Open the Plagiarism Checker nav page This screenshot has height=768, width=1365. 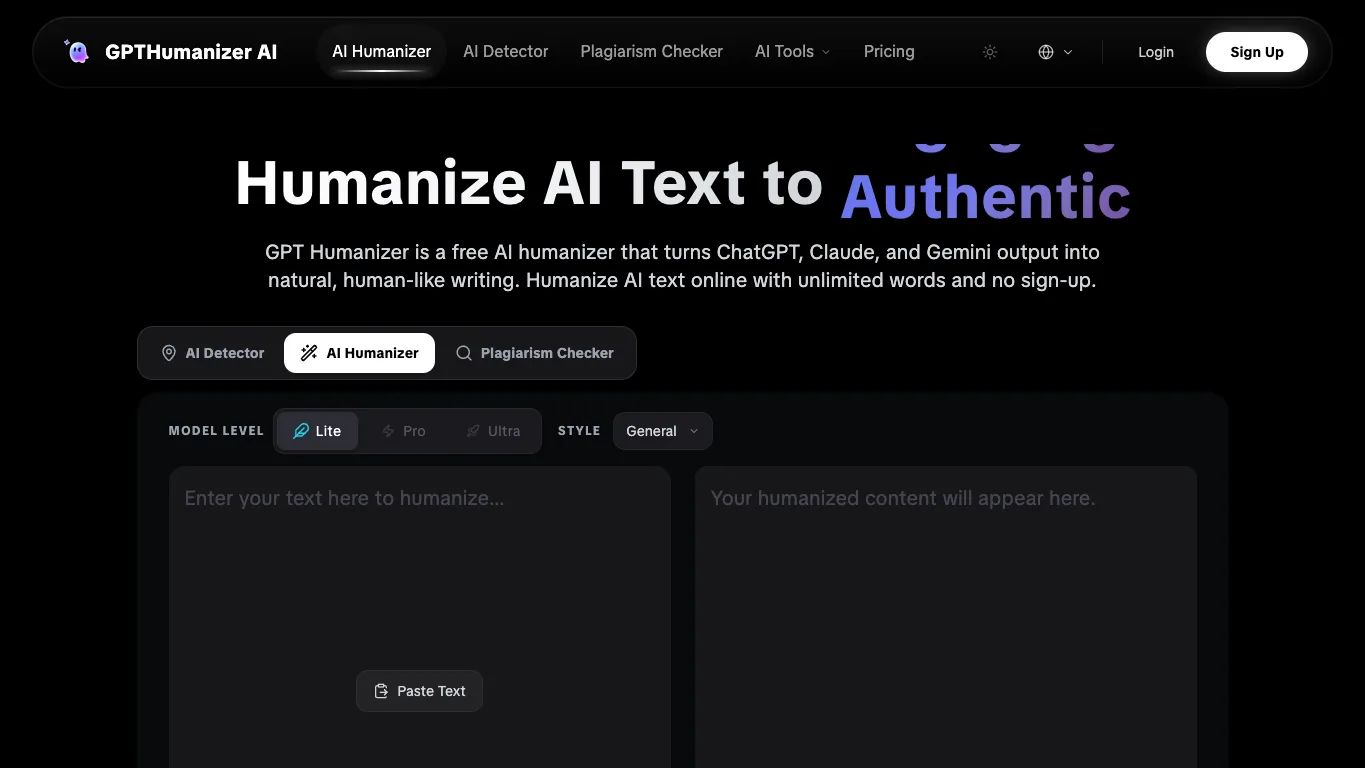pos(652,51)
